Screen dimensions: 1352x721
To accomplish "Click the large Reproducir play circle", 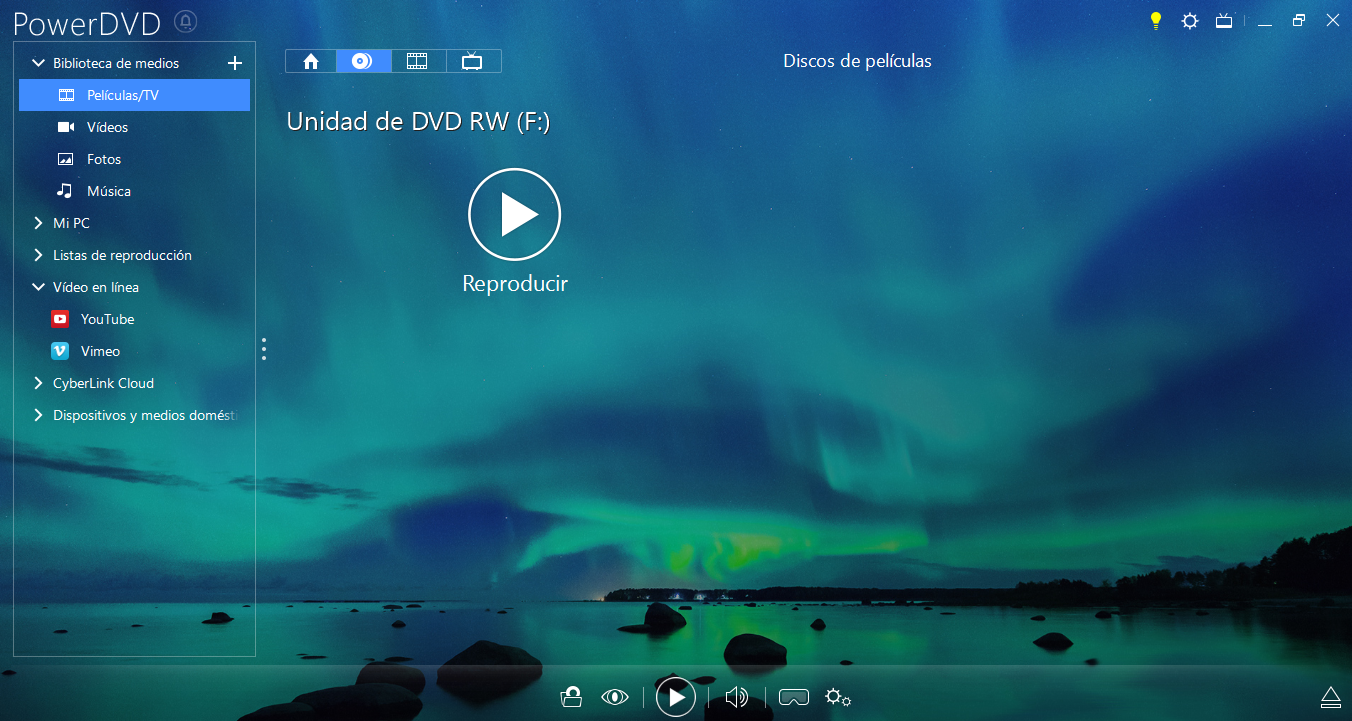I will pos(515,214).
